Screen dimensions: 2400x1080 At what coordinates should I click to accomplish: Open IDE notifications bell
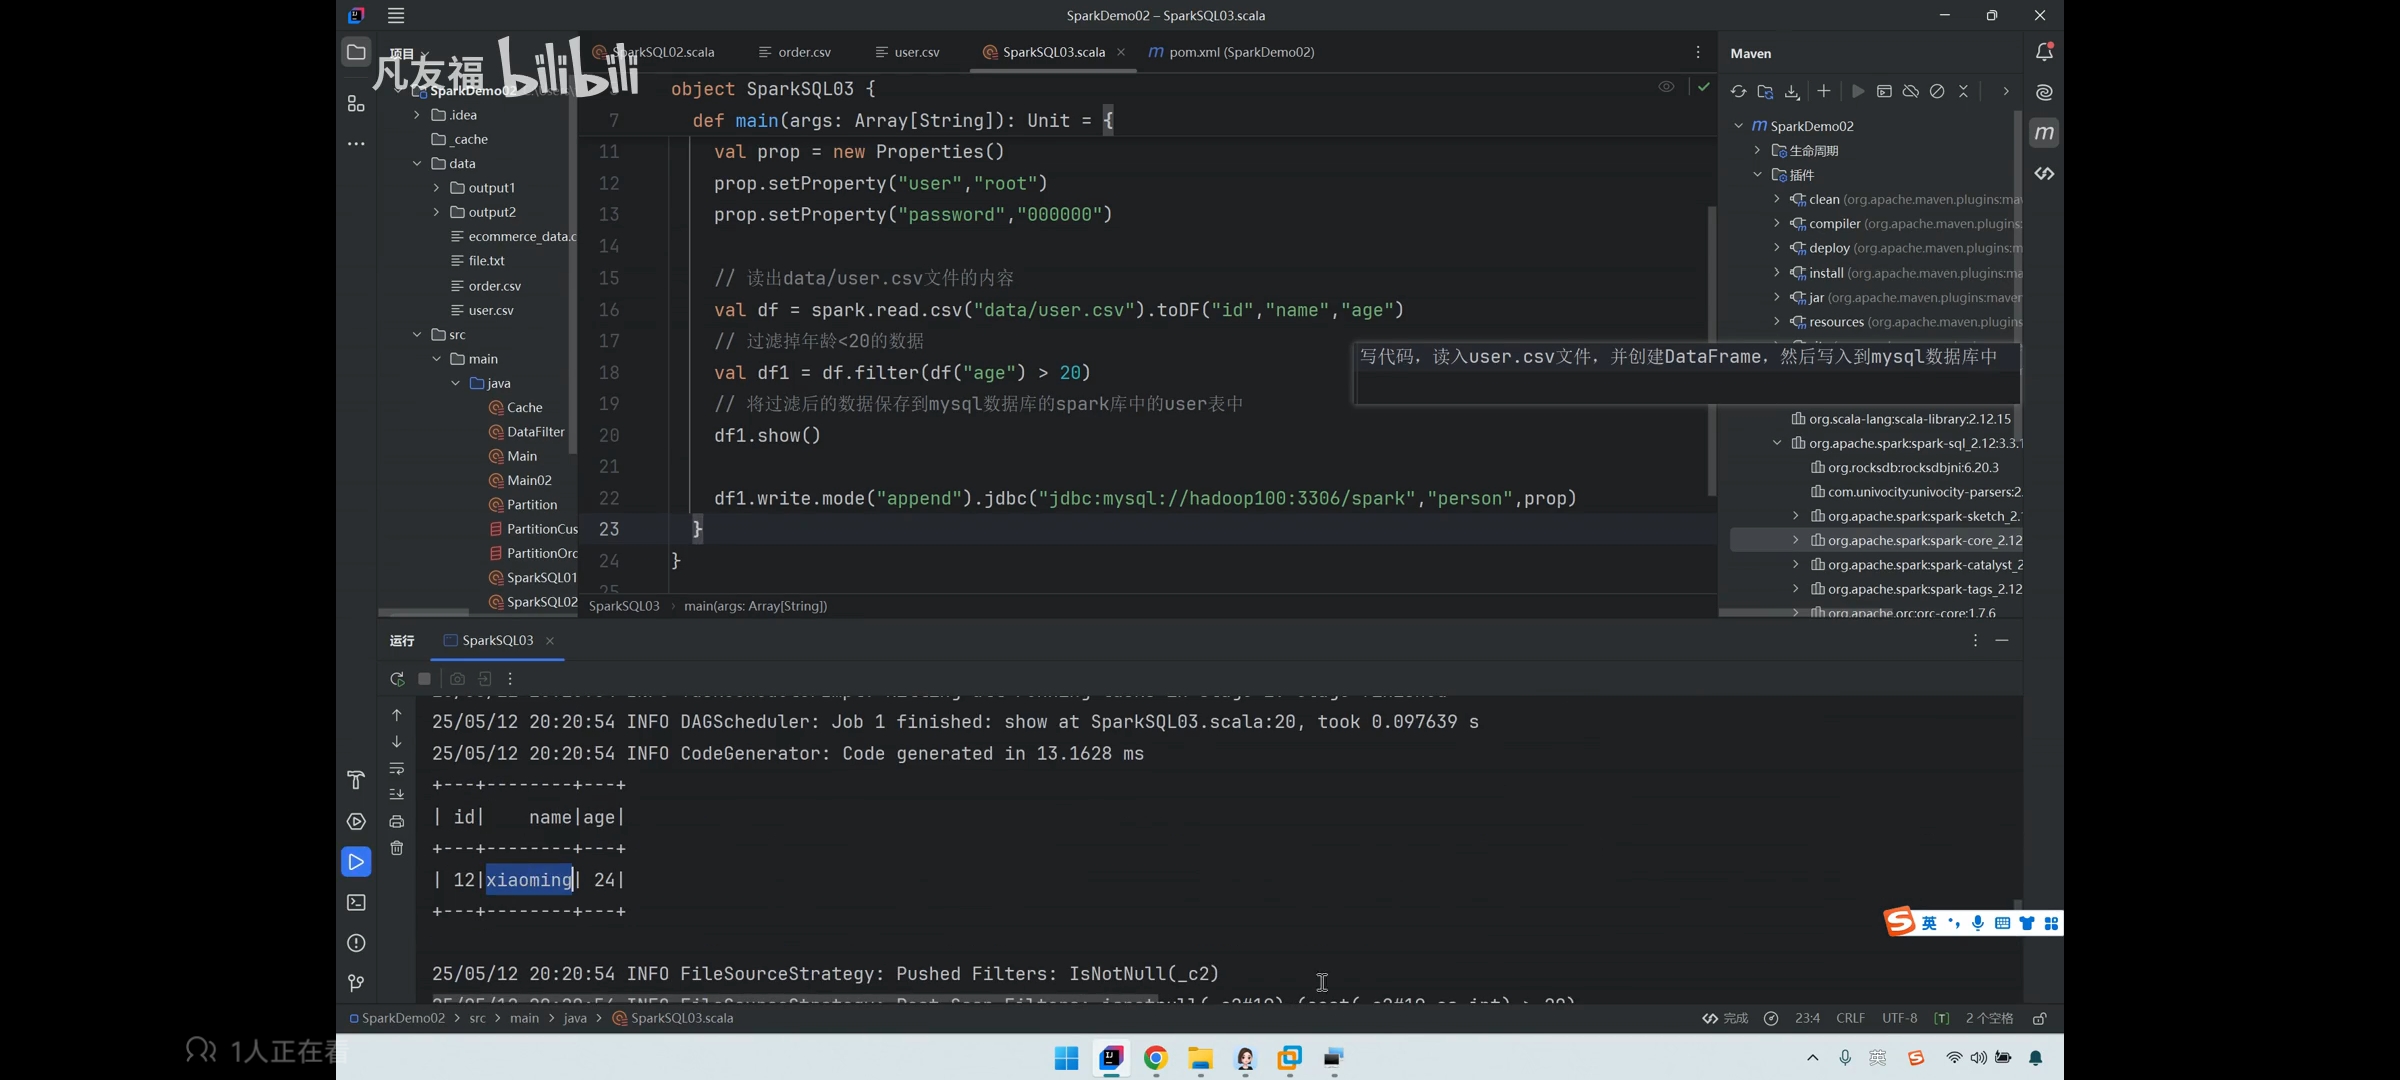(x=2044, y=52)
